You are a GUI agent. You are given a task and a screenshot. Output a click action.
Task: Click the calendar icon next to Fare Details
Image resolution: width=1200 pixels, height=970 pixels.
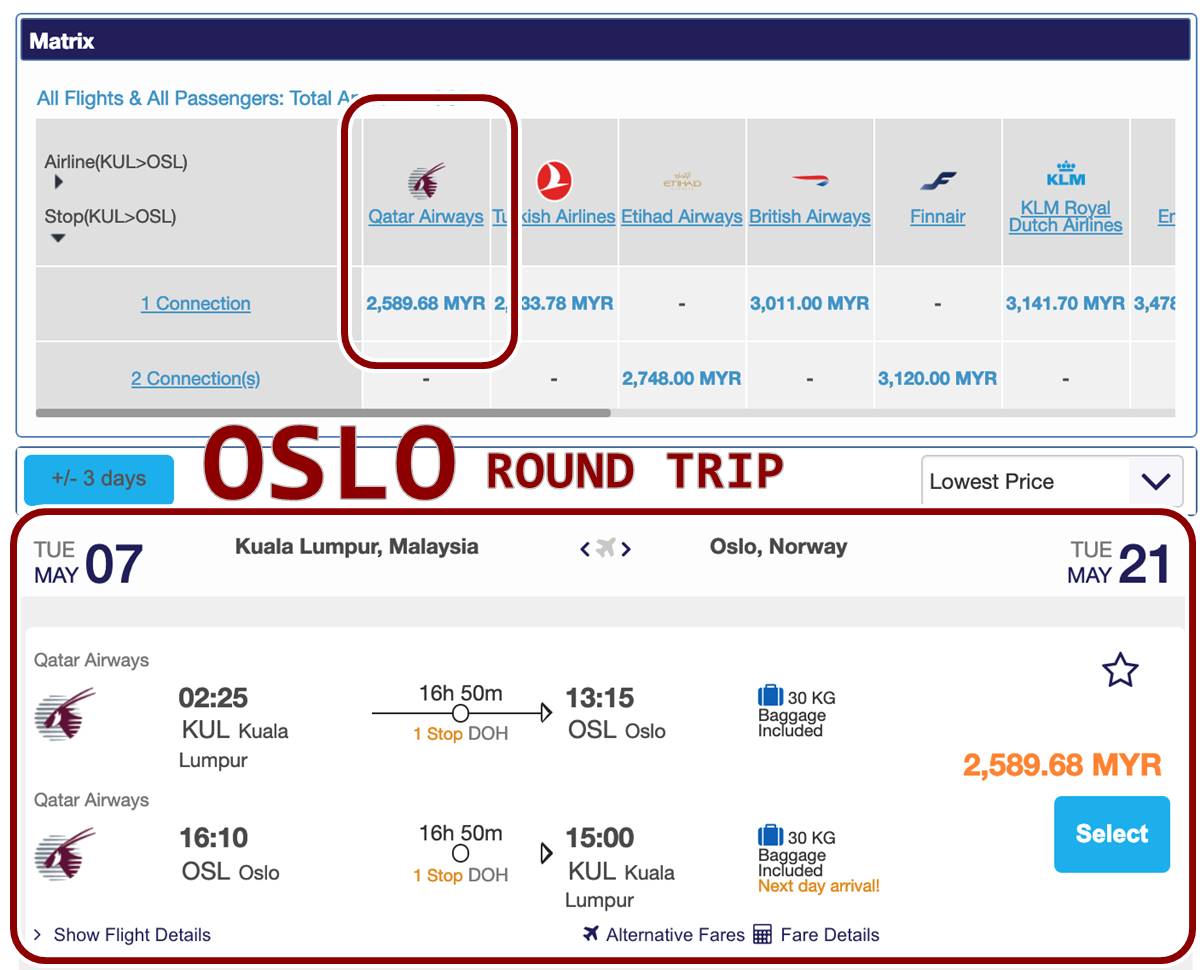coord(762,935)
